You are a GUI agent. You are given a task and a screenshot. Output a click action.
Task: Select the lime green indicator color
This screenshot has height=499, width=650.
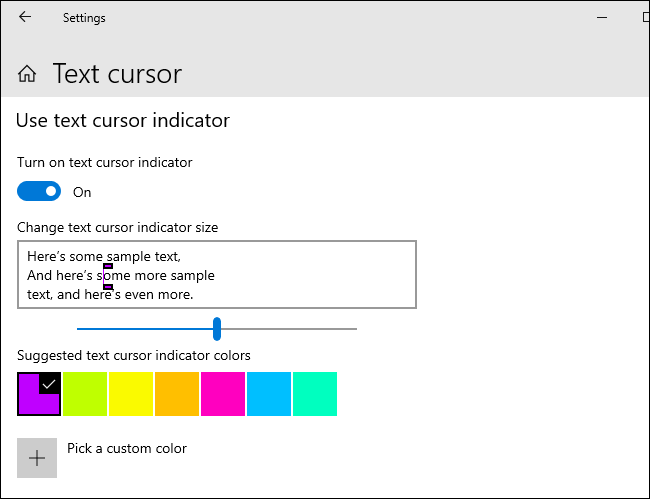pos(85,394)
